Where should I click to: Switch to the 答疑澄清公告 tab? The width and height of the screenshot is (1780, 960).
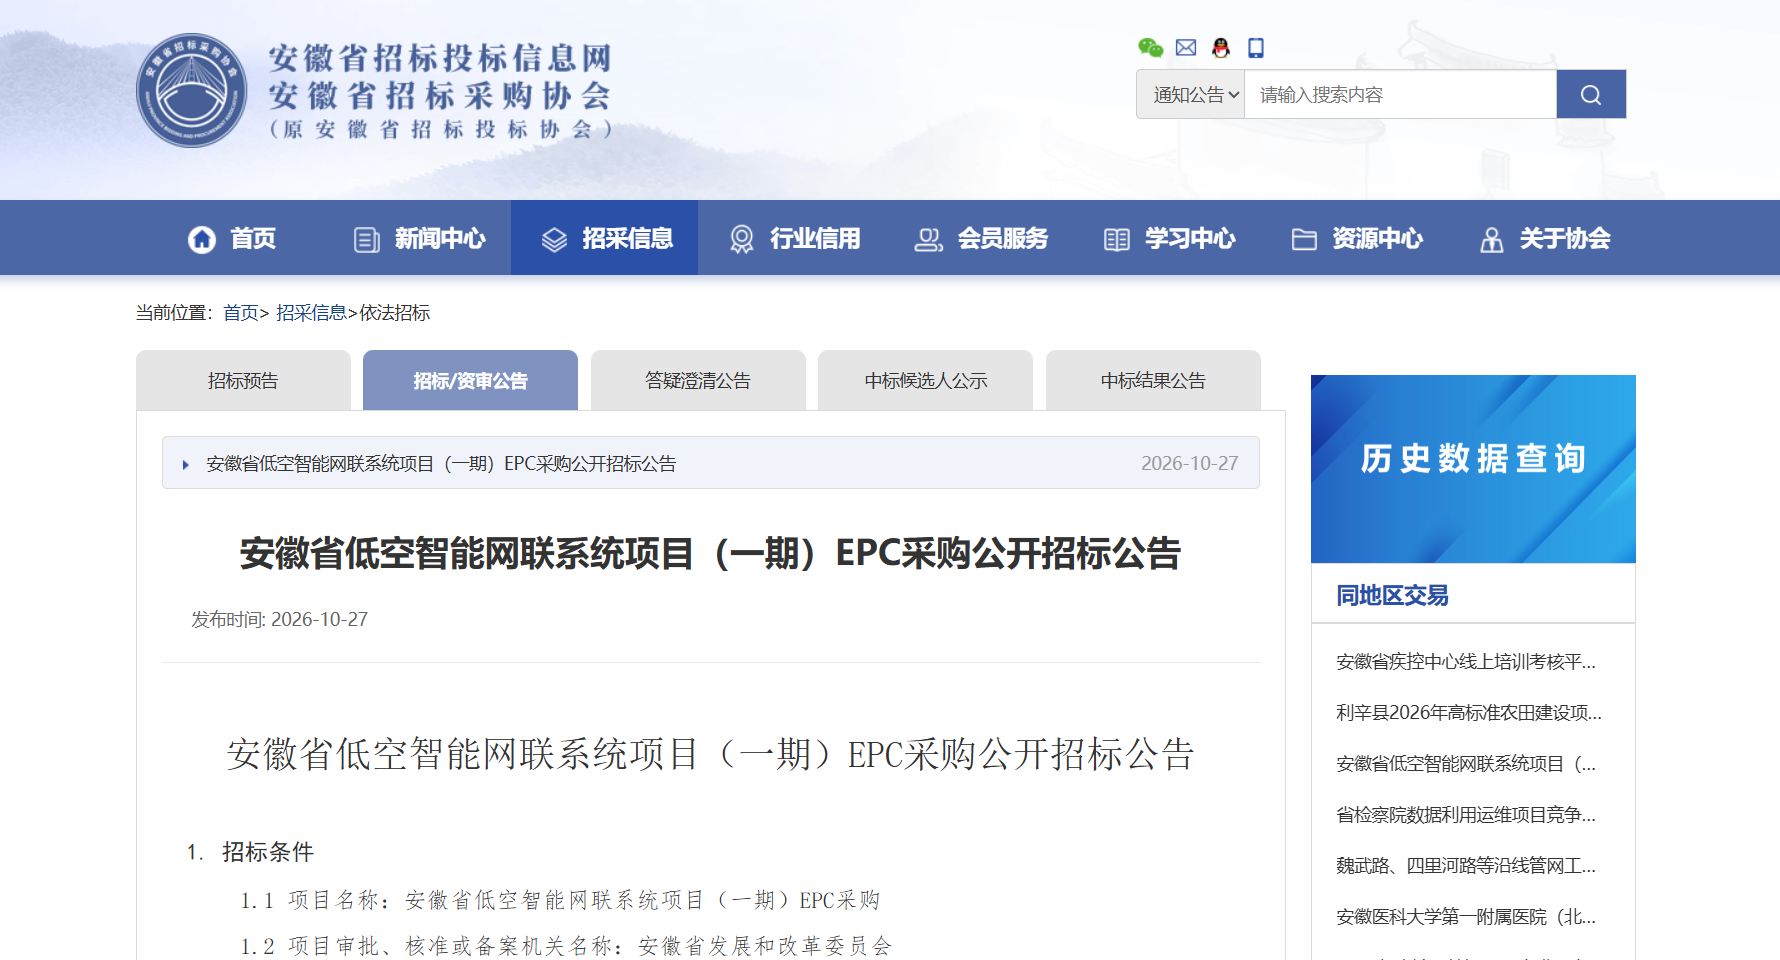point(698,380)
